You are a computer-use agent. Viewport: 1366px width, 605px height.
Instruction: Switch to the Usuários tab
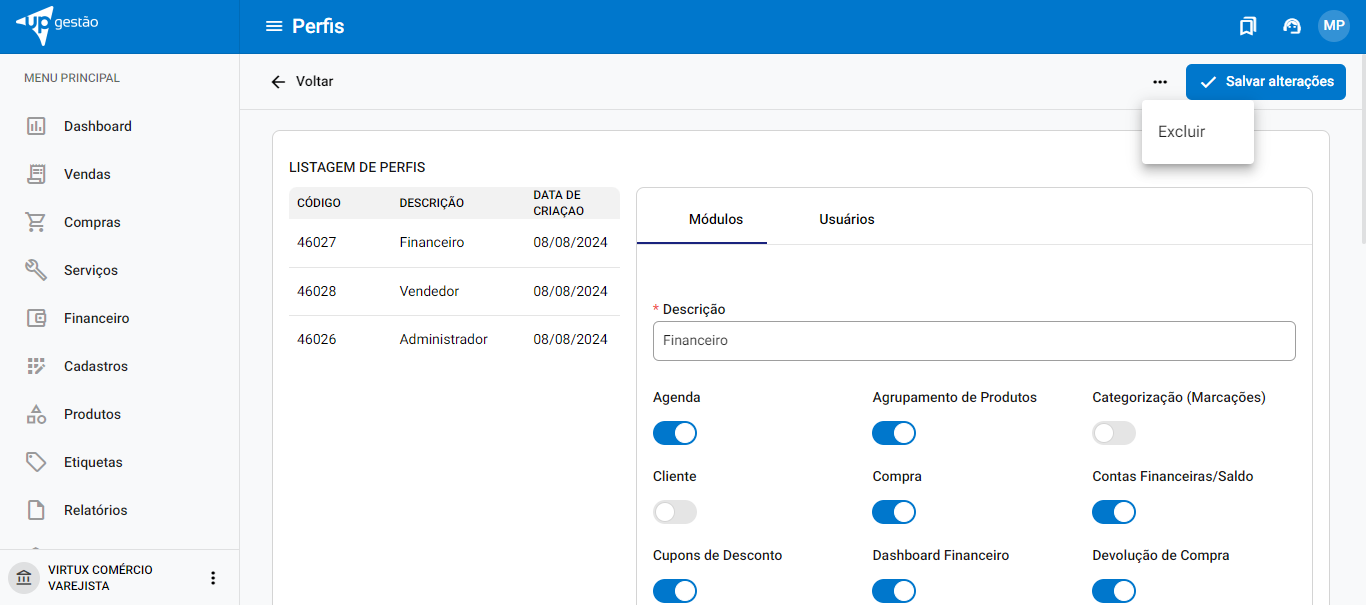tap(846, 219)
